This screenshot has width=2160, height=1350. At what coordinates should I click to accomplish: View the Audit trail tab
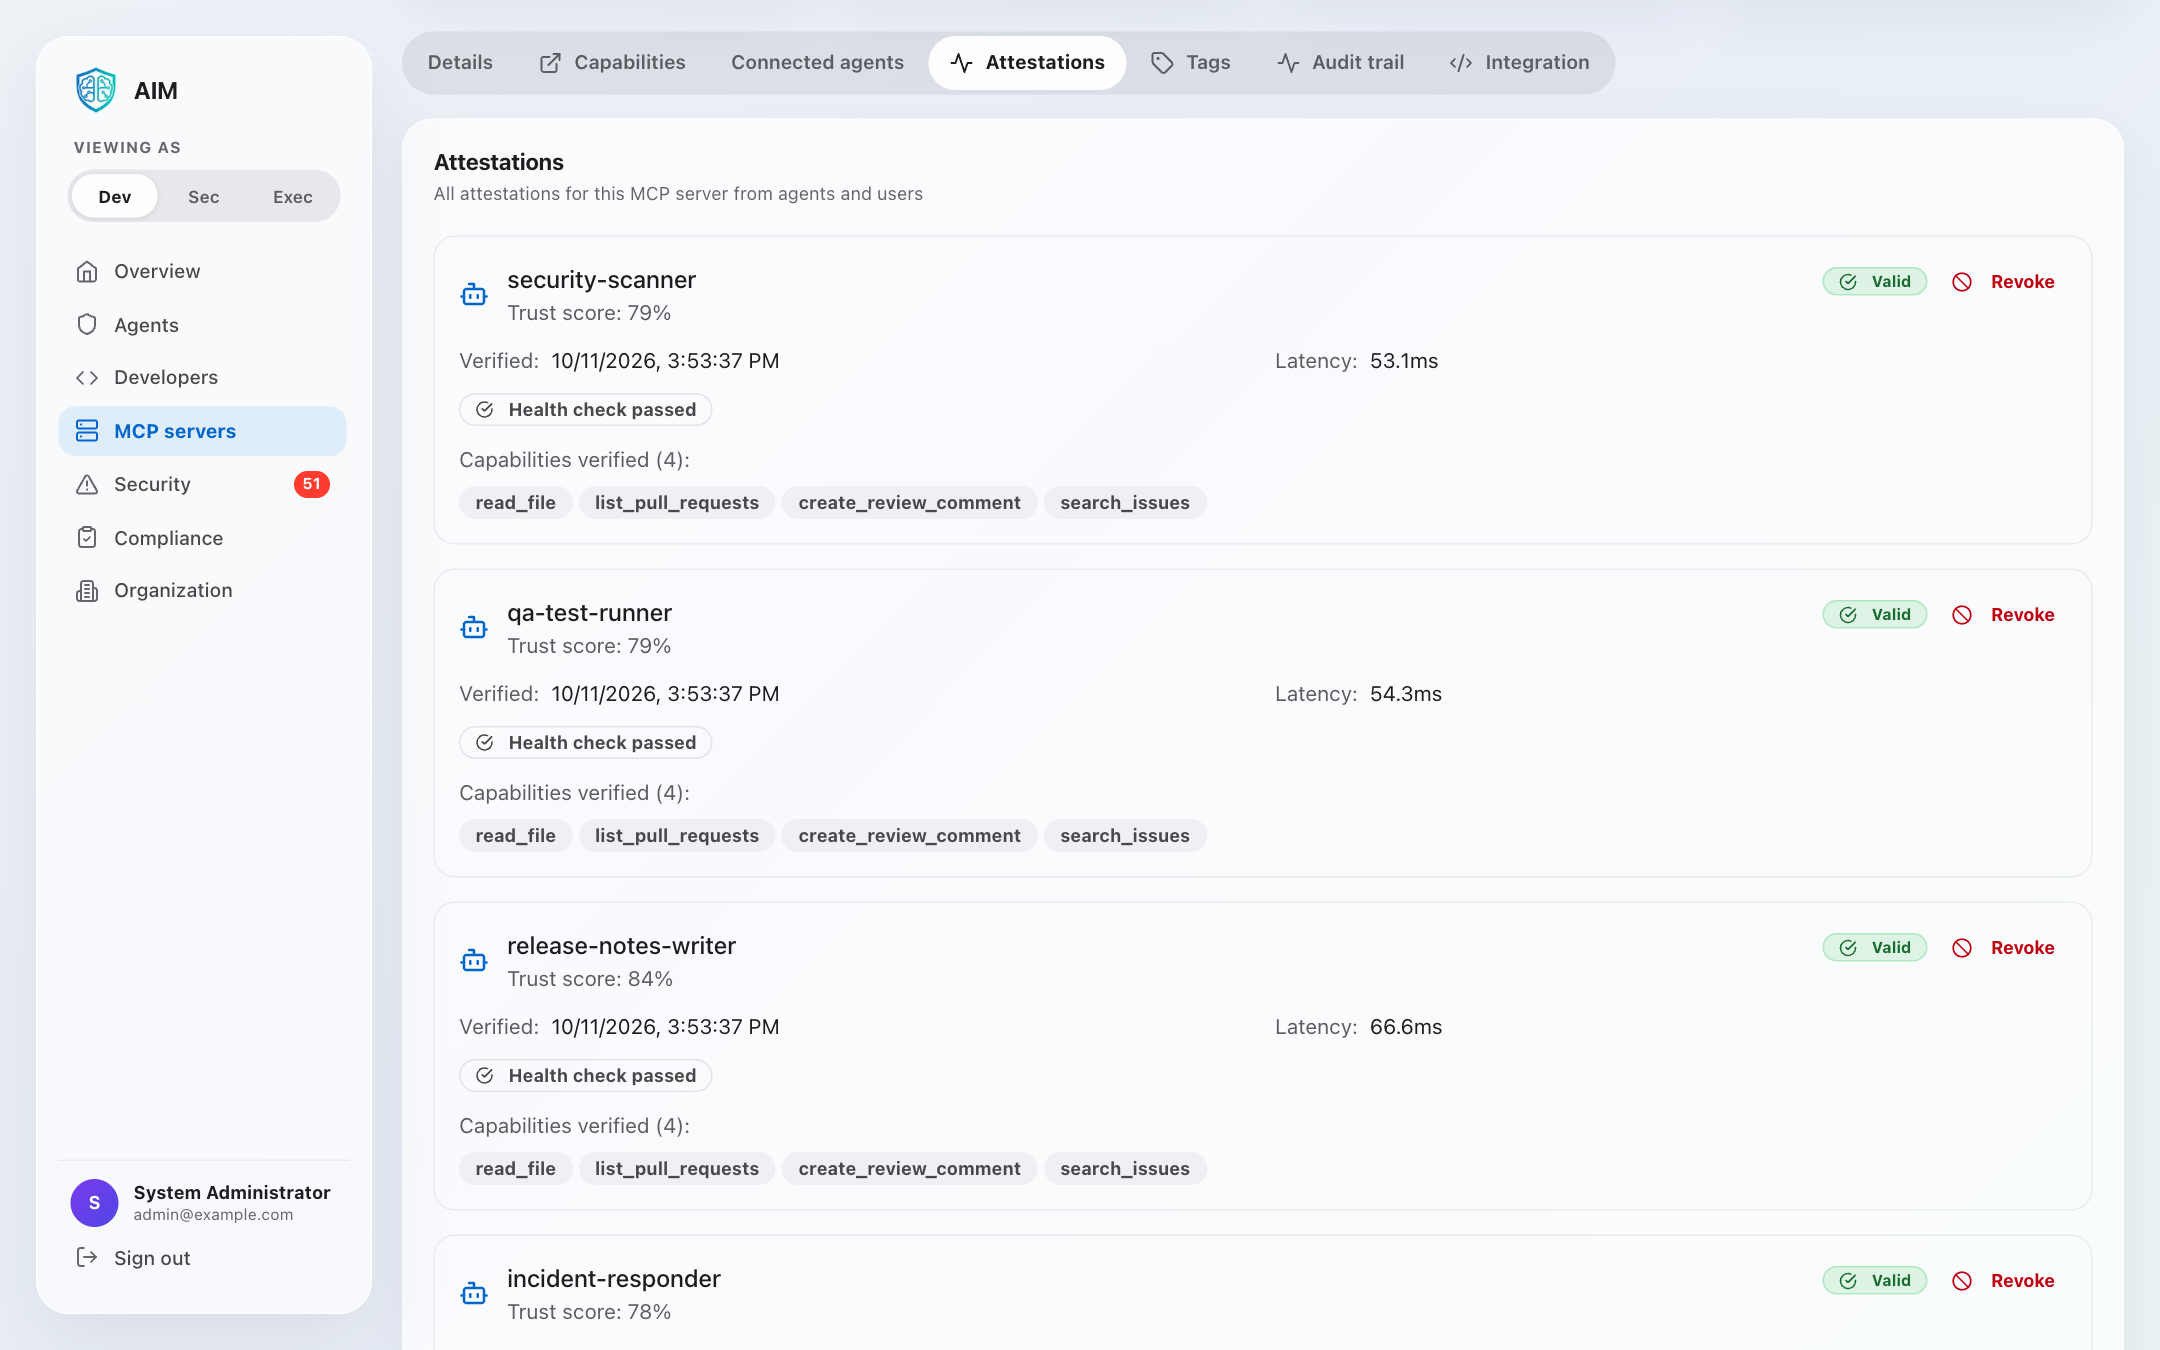pyautogui.click(x=1341, y=63)
